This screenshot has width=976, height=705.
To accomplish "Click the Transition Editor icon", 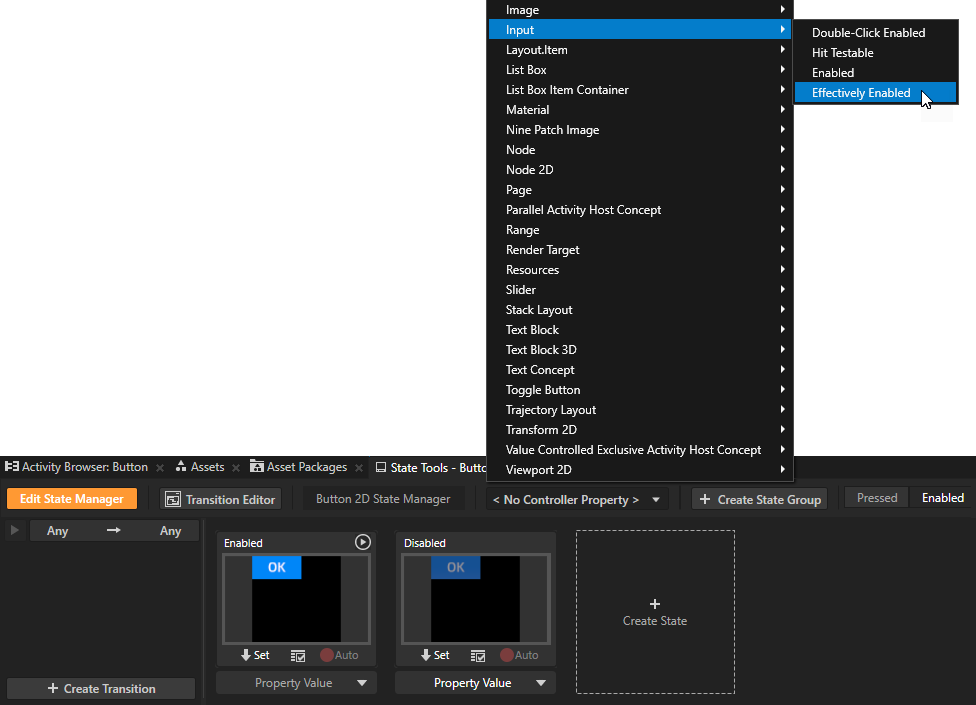I will (174, 499).
